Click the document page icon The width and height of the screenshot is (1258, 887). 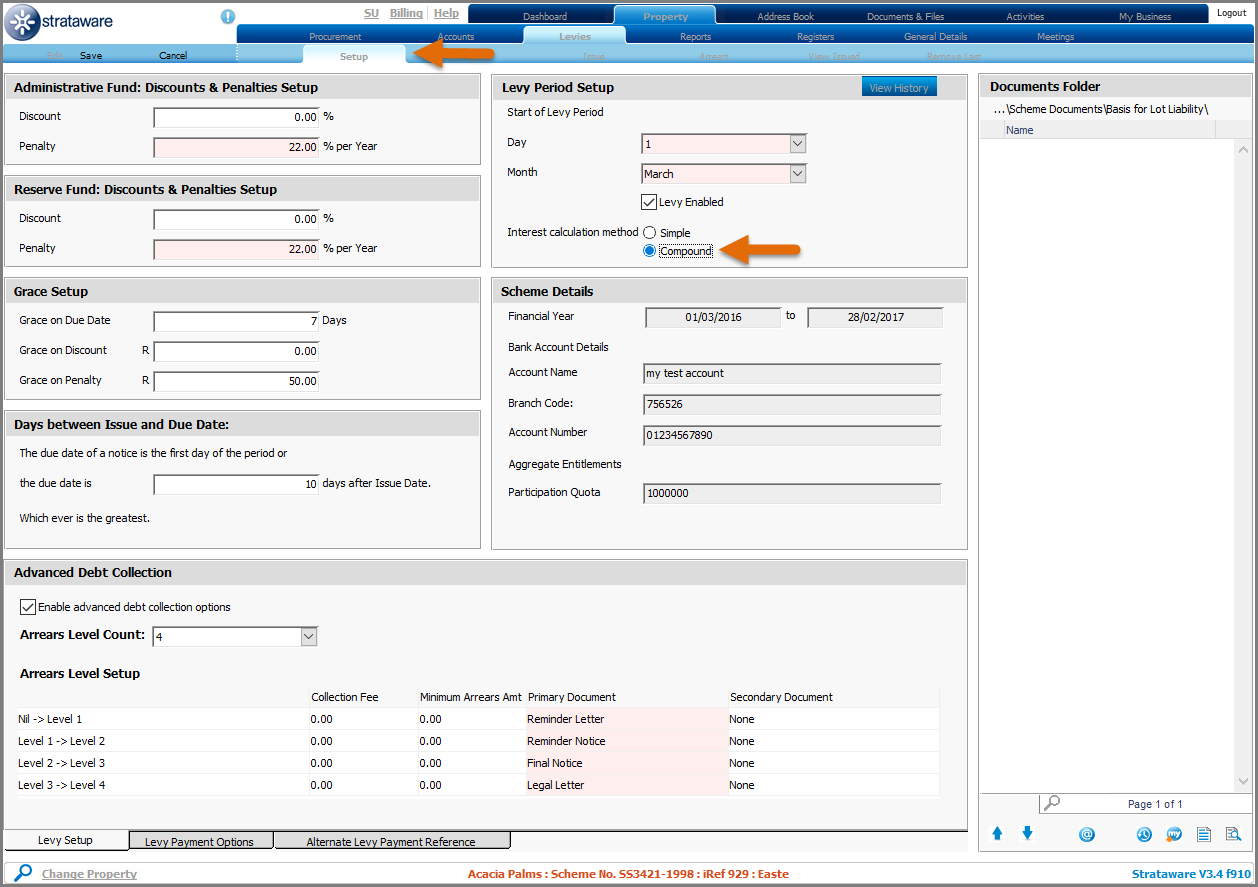pos(1204,834)
